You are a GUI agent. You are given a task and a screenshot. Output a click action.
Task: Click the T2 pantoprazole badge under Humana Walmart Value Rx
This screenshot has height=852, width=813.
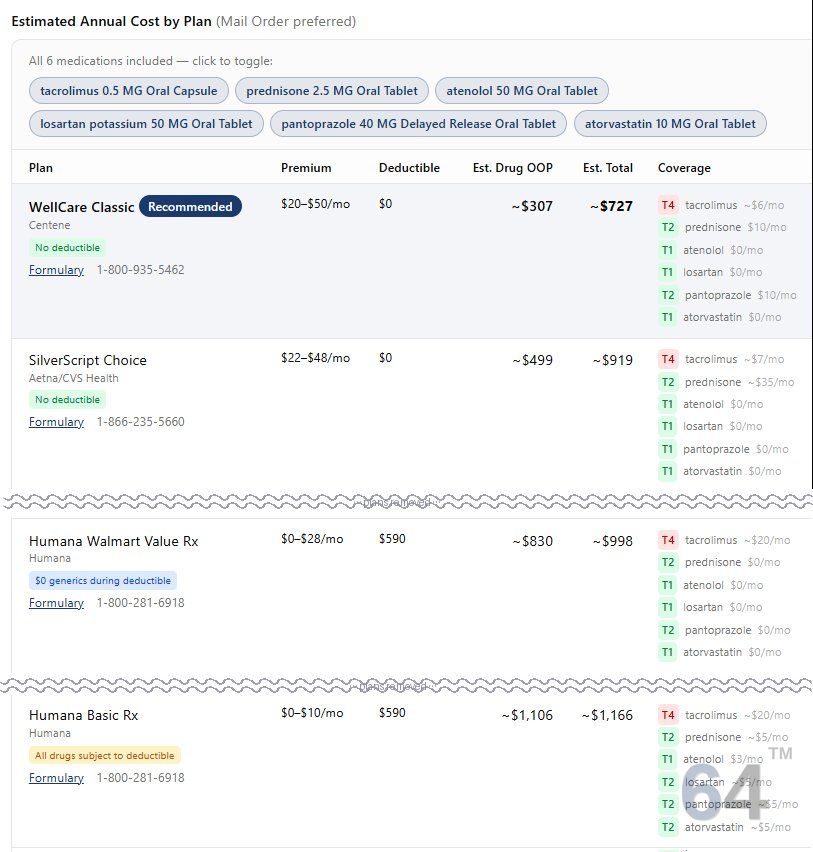click(x=667, y=630)
